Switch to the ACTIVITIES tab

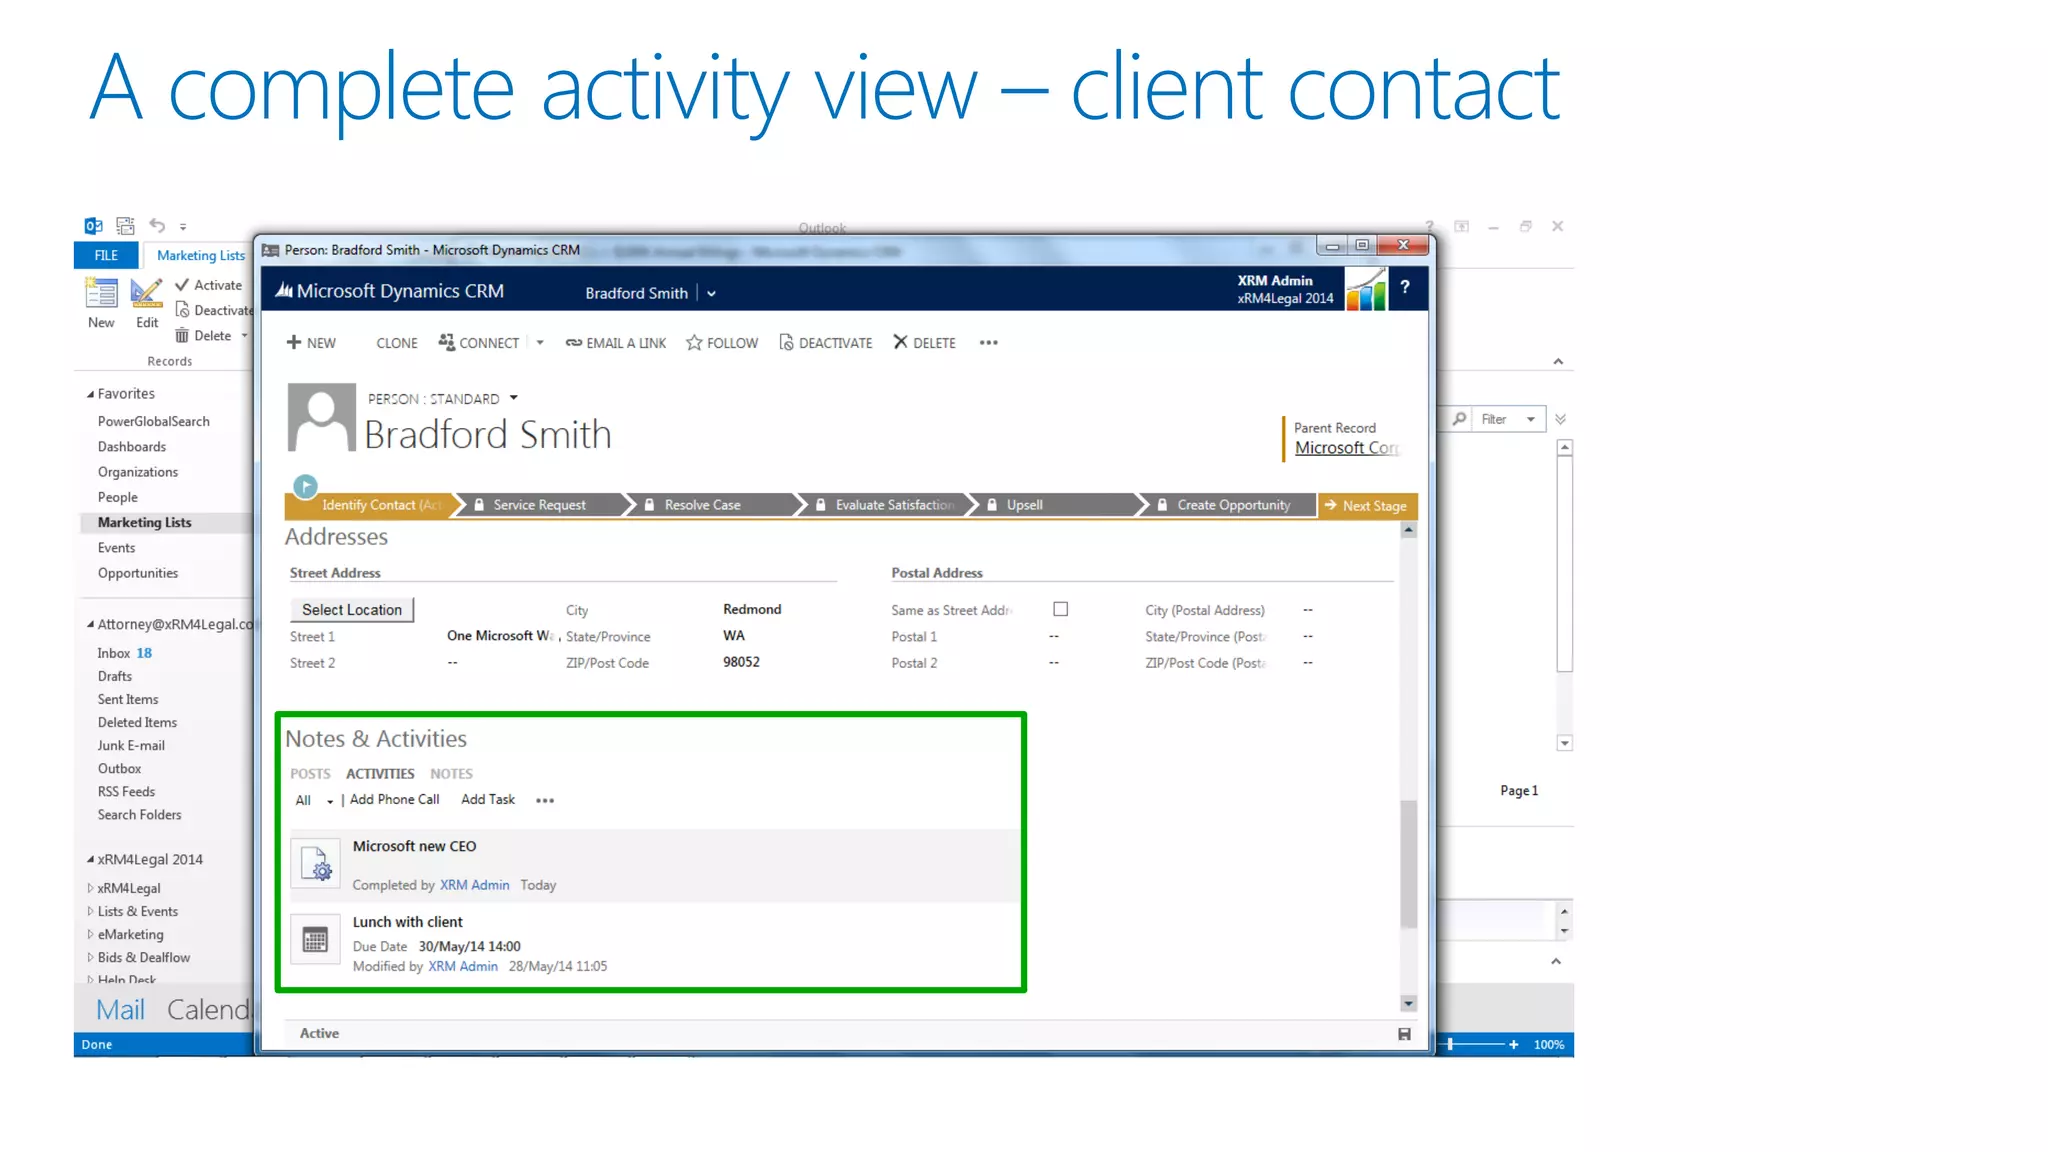[x=380, y=774]
